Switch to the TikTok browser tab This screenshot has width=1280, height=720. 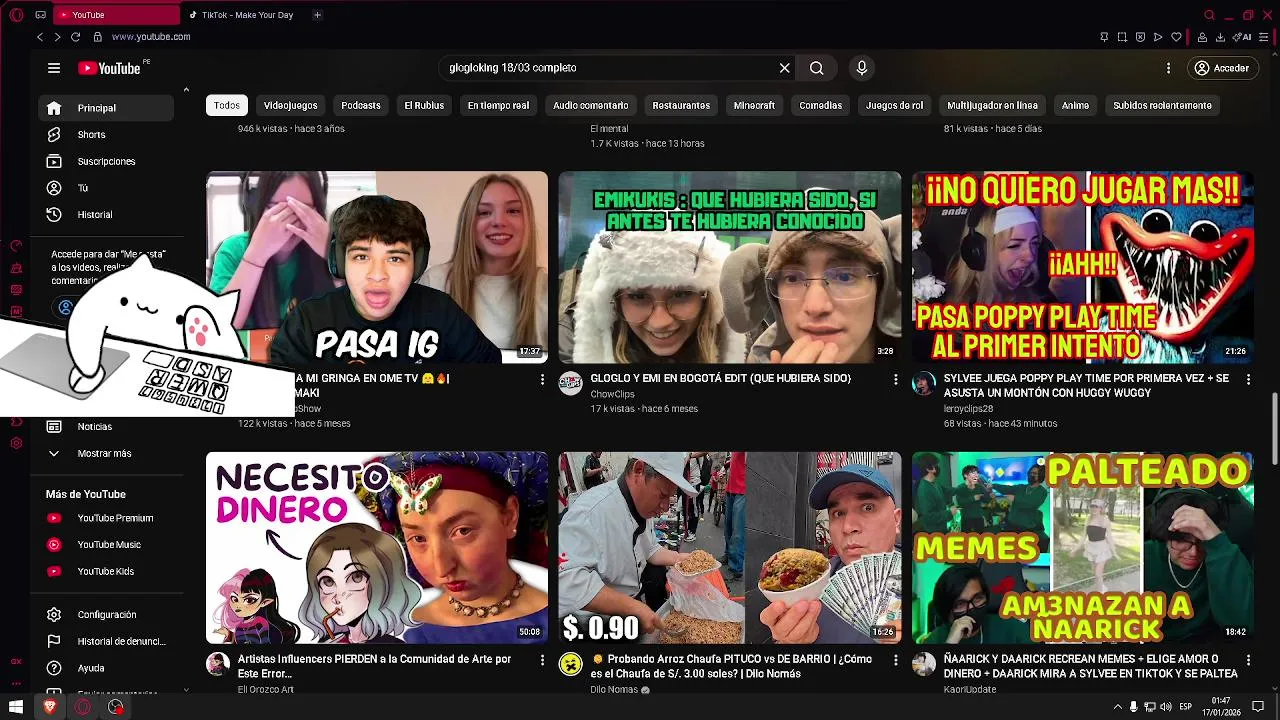click(246, 15)
